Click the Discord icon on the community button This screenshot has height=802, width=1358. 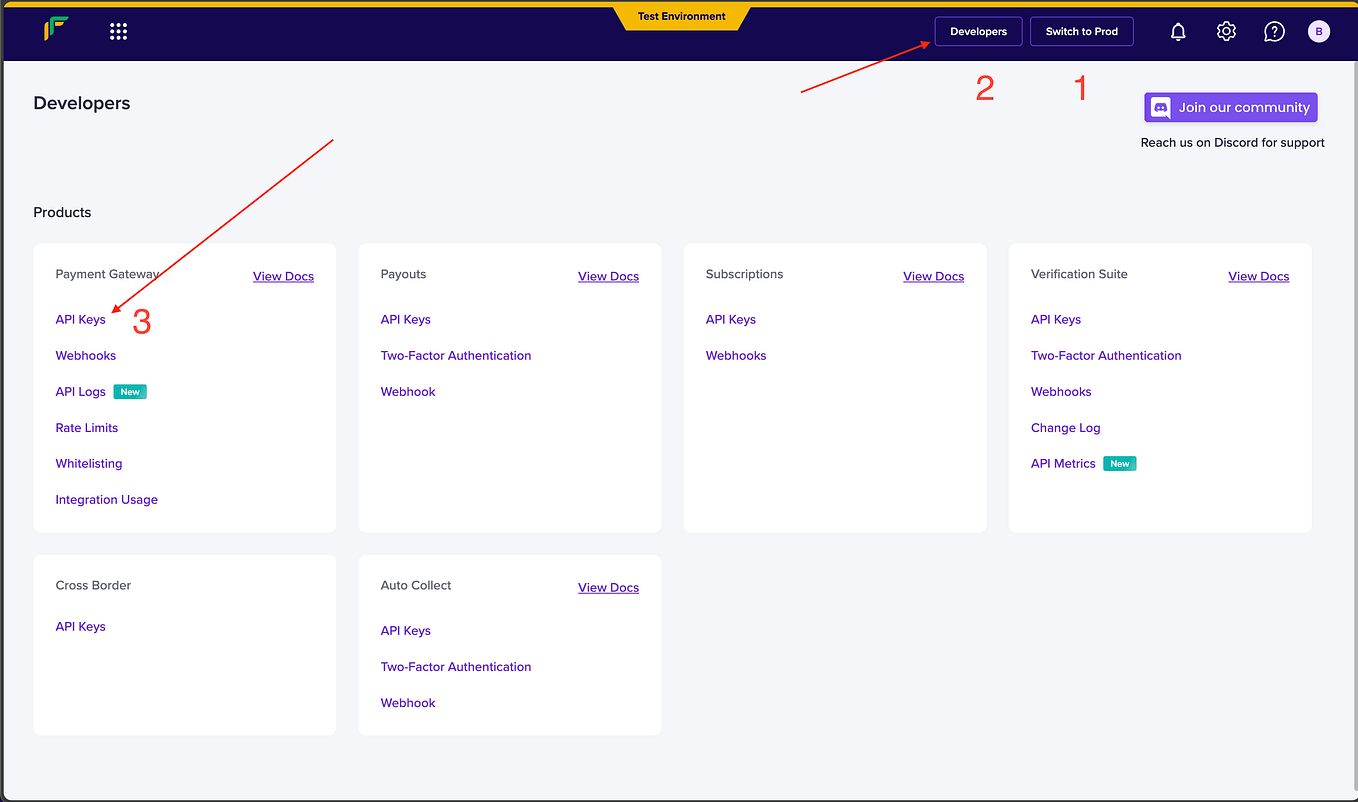pos(1160,107)
